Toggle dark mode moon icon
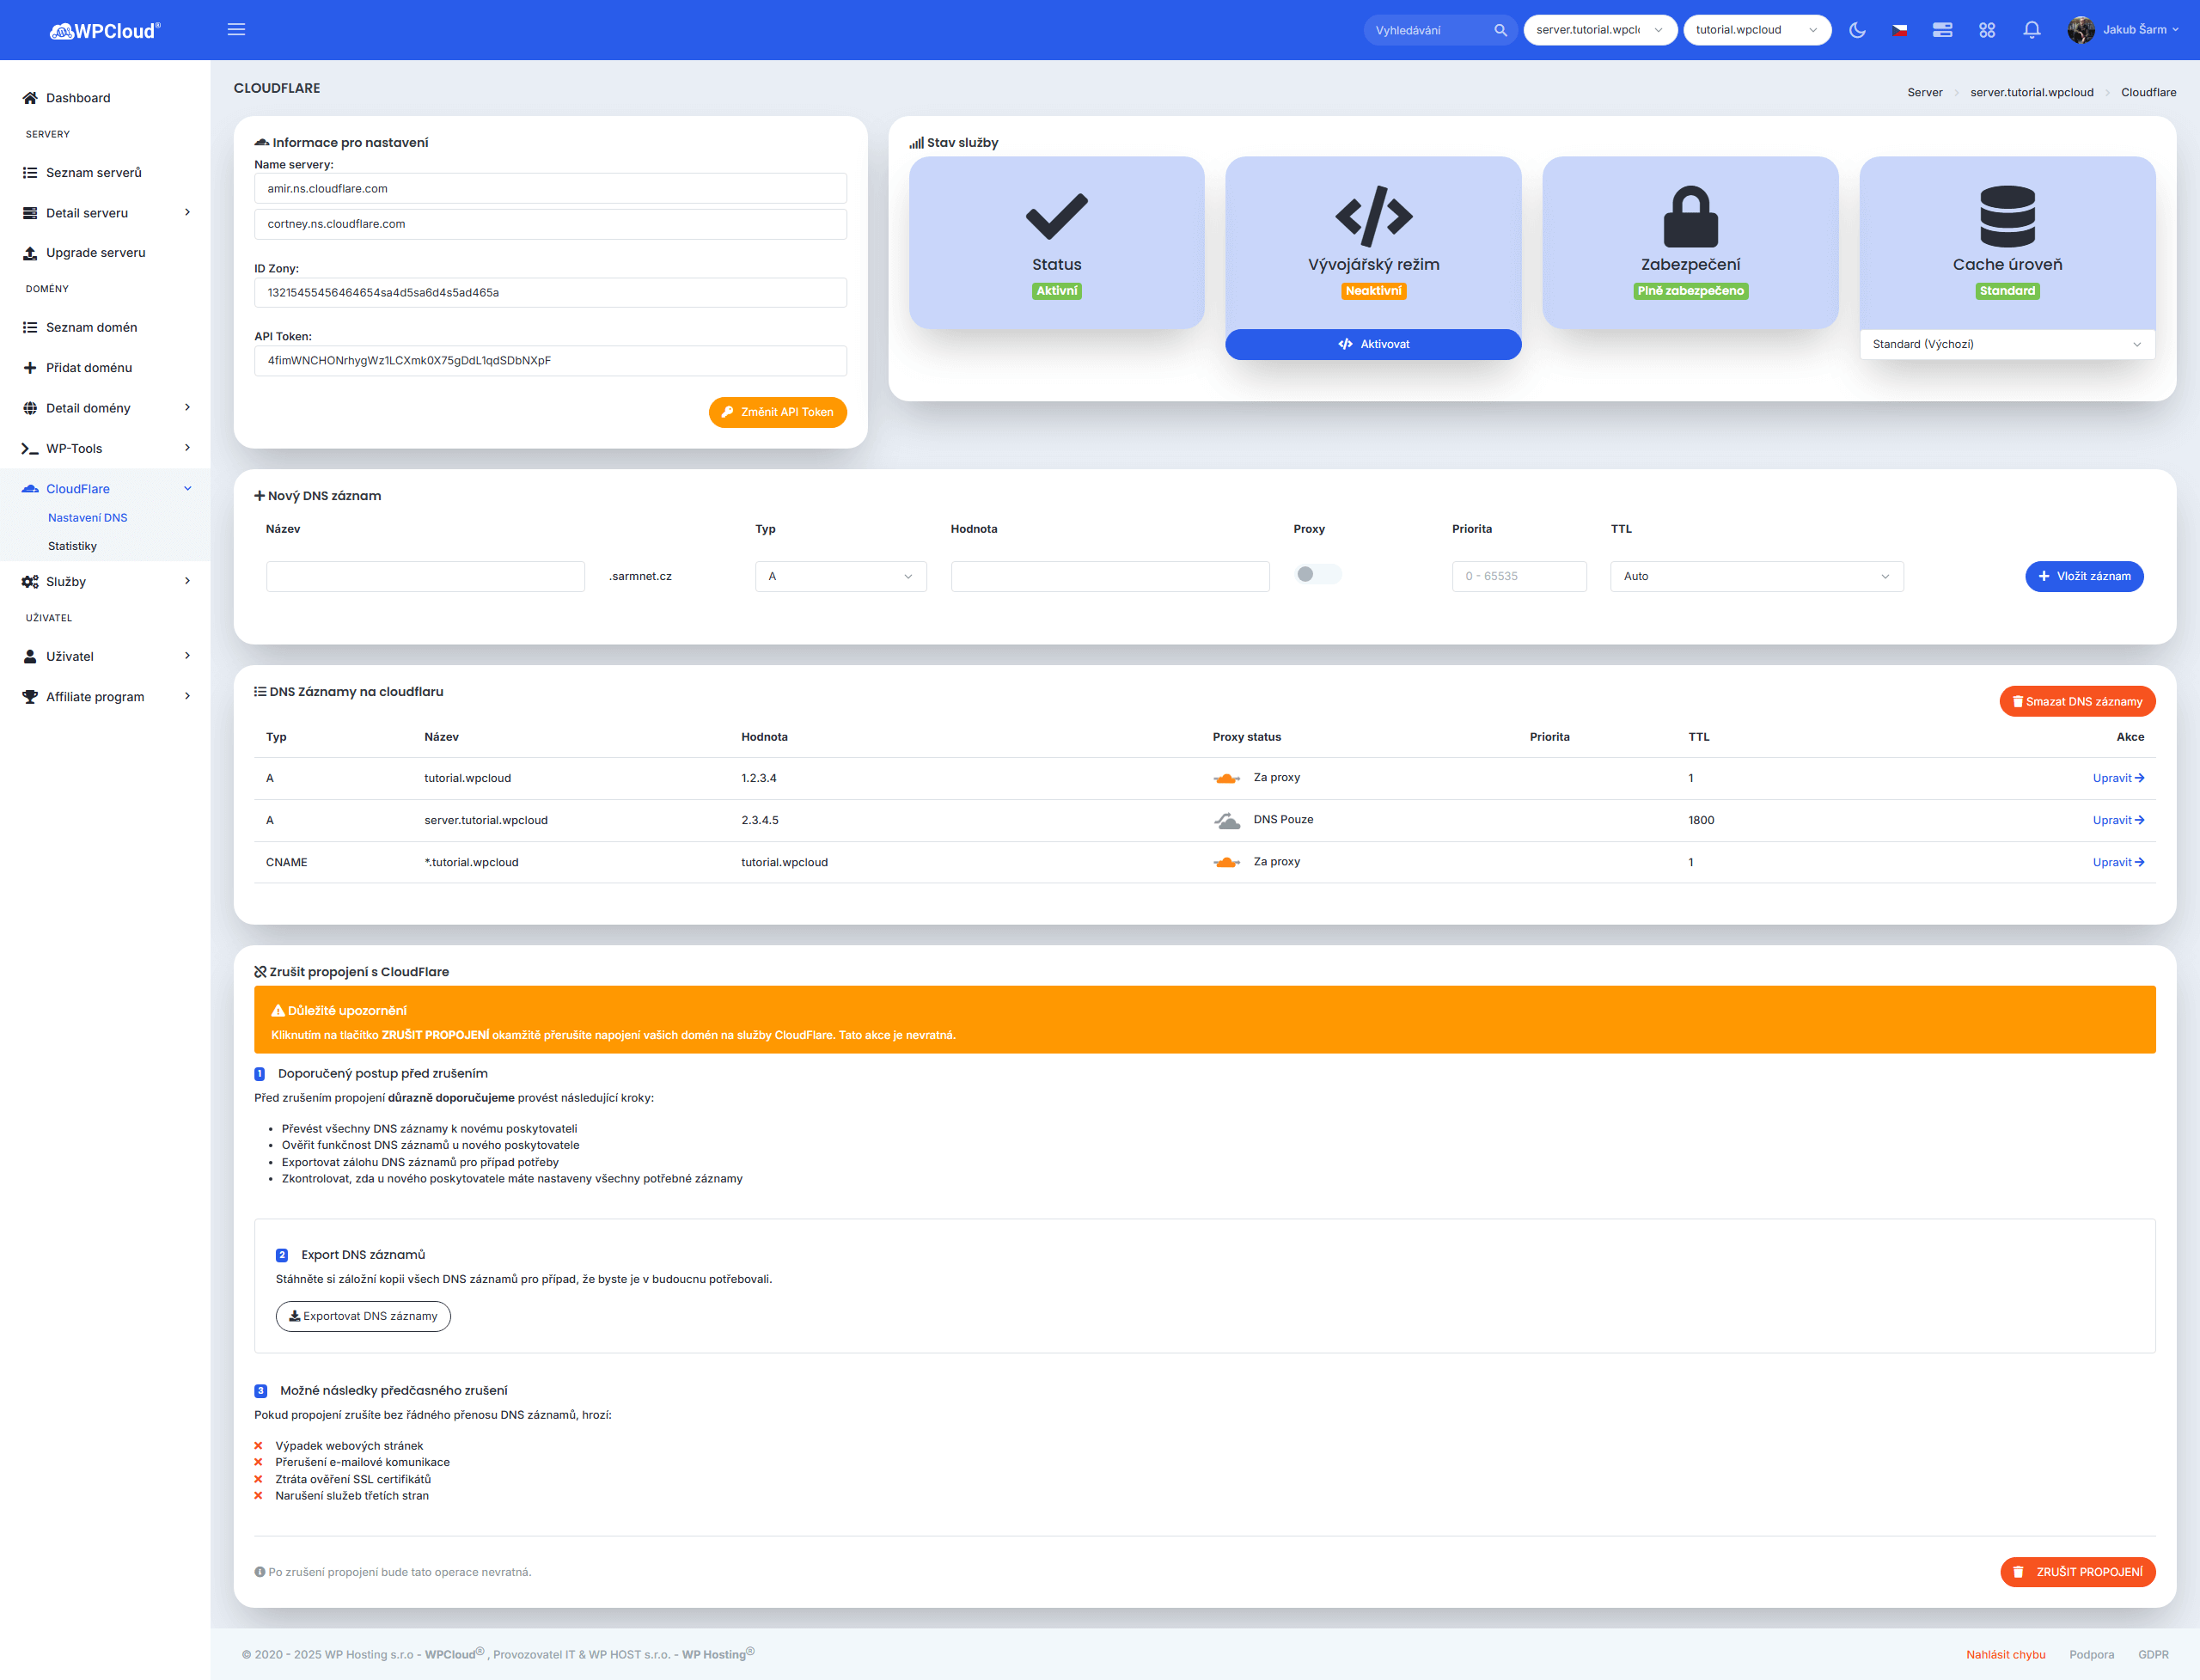 coord(1857,30)
